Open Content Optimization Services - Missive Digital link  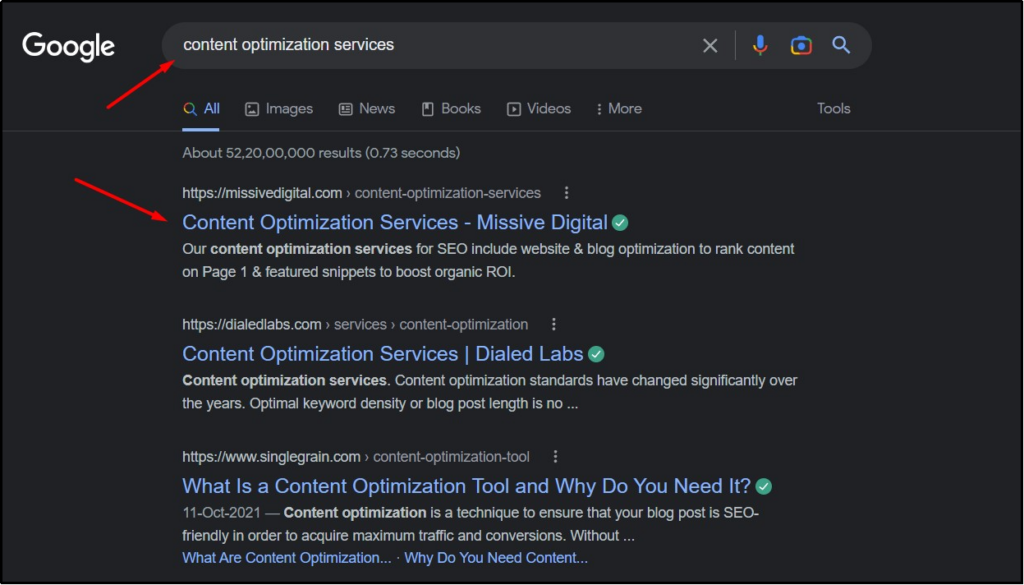pos(394,222)
